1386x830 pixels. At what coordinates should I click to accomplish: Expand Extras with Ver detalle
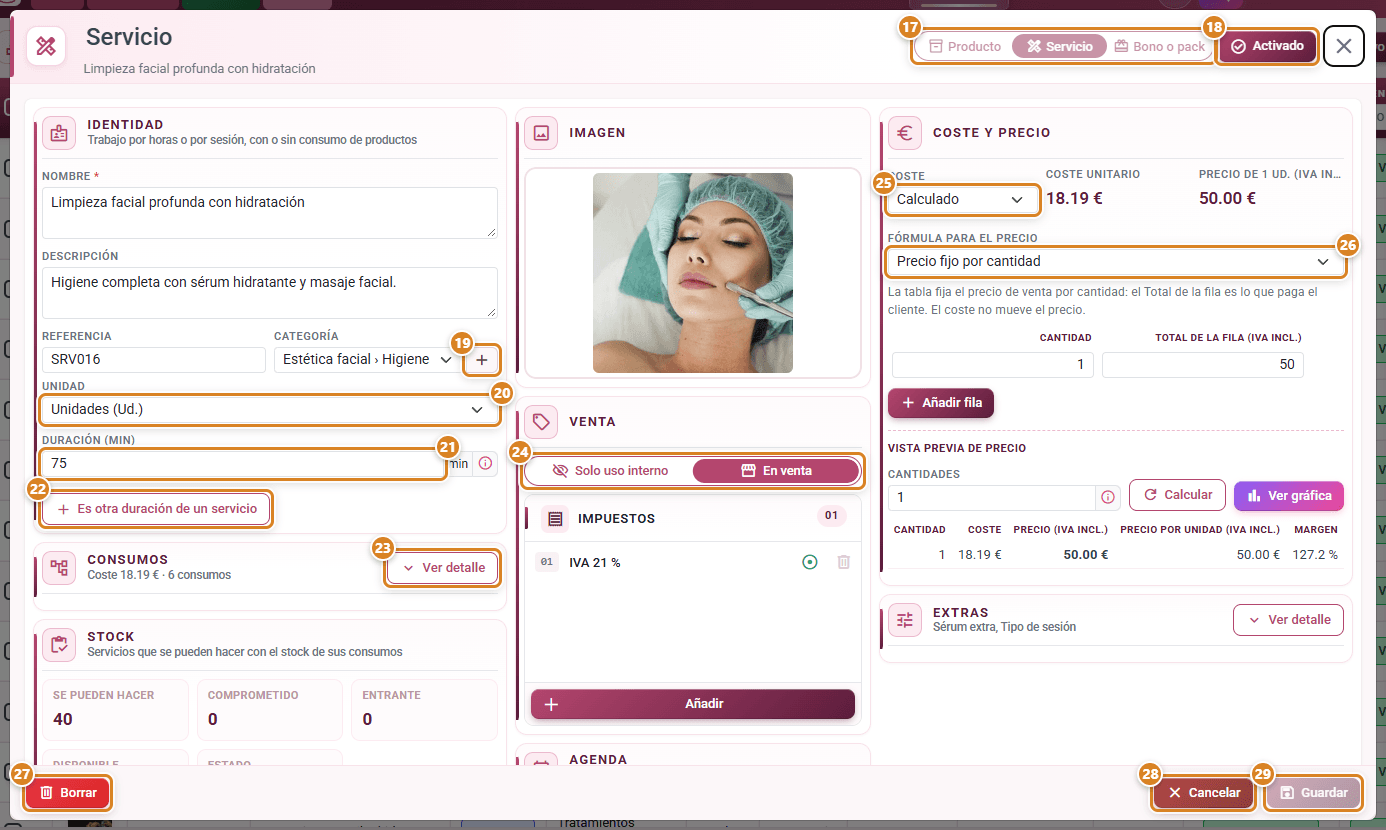click(x=1288, y=620)
